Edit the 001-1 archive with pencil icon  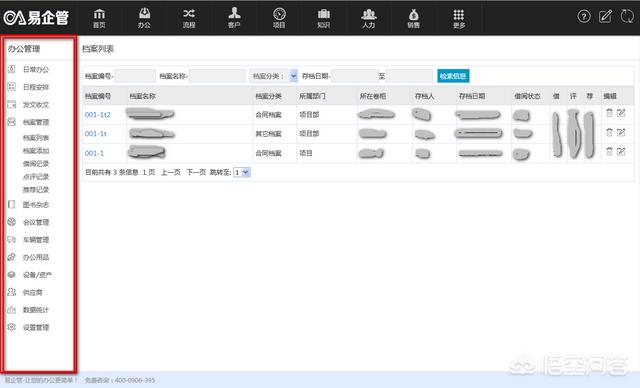[621, 151]
